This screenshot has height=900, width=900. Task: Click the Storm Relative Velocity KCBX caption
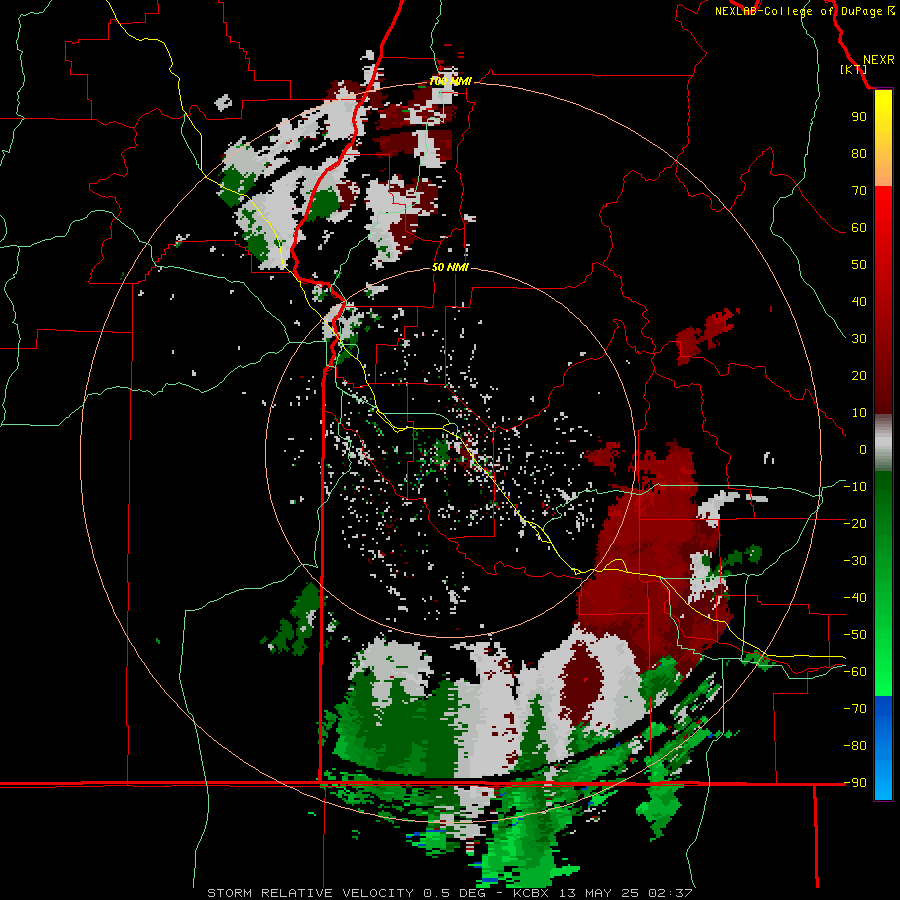click(x=449, y=893)
